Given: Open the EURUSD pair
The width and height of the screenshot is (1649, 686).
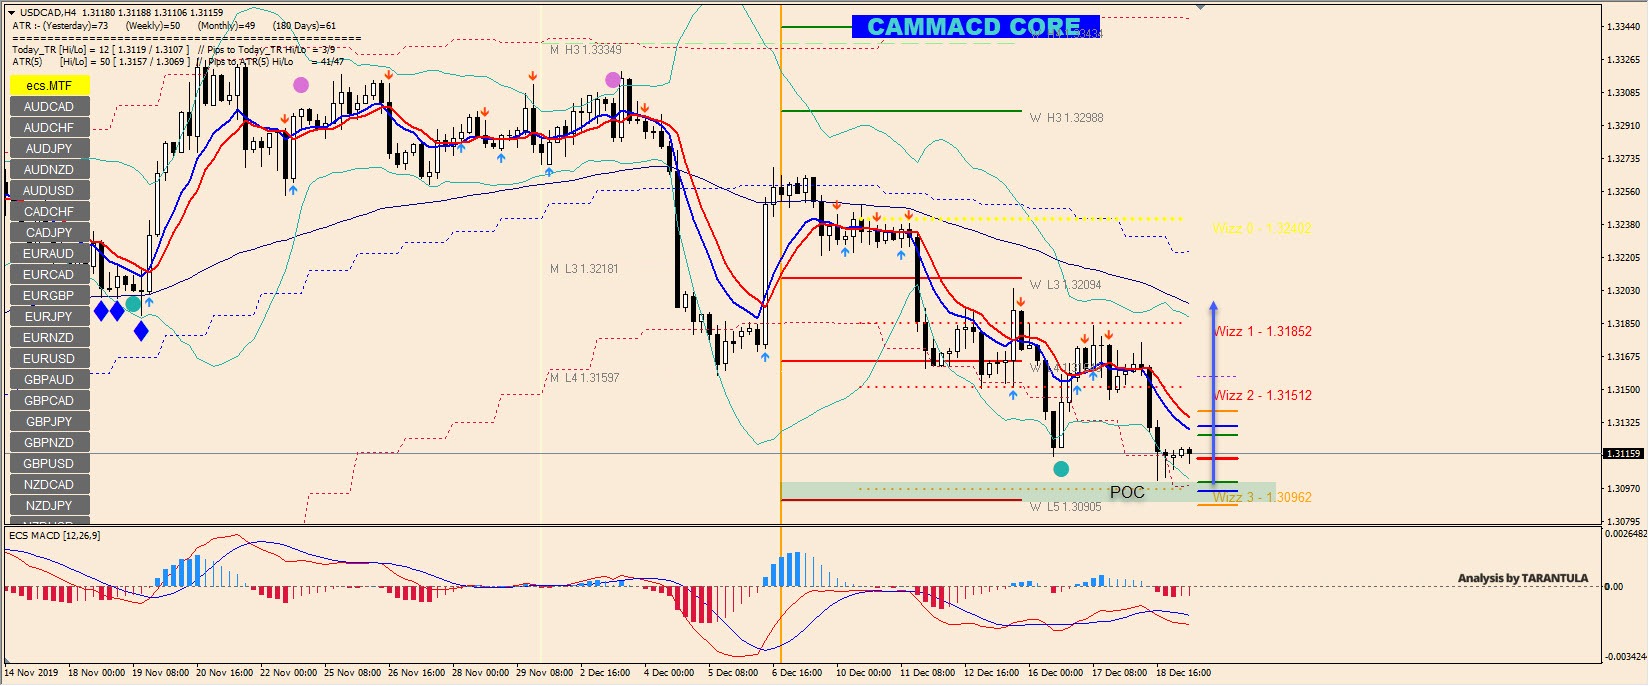Looking at the screenshot, I should 49,358.
